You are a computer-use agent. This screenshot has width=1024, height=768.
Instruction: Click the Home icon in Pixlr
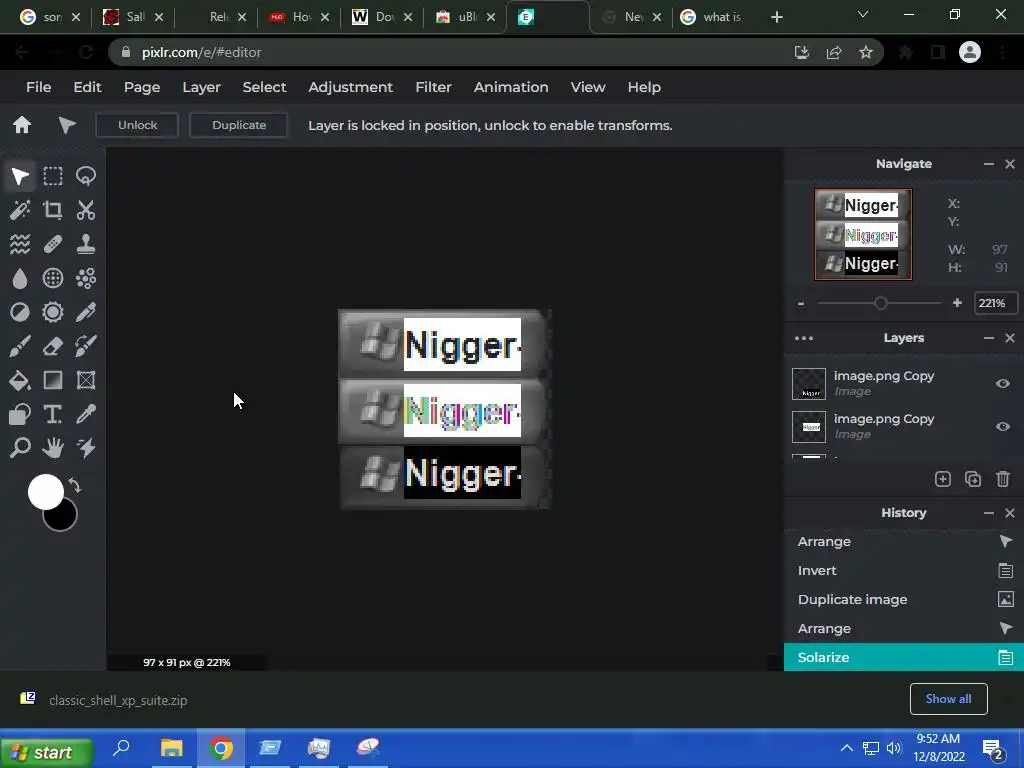22,125
